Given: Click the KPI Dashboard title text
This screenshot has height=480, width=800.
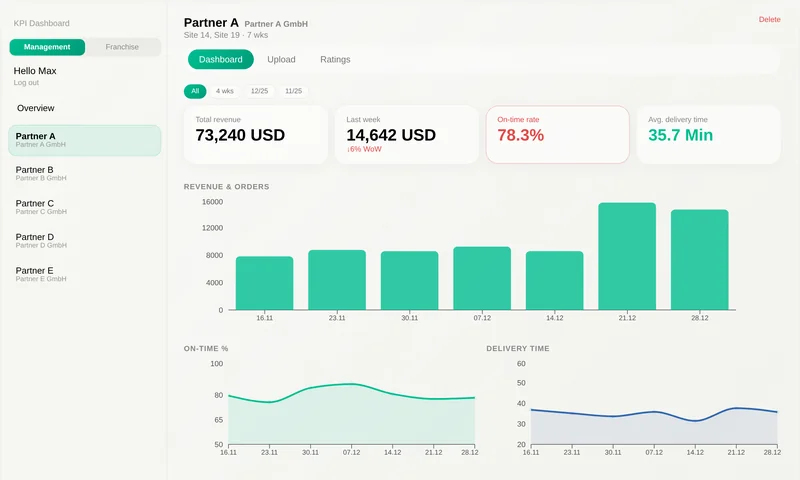Looking at the screenshot, I should pos(41,23).
